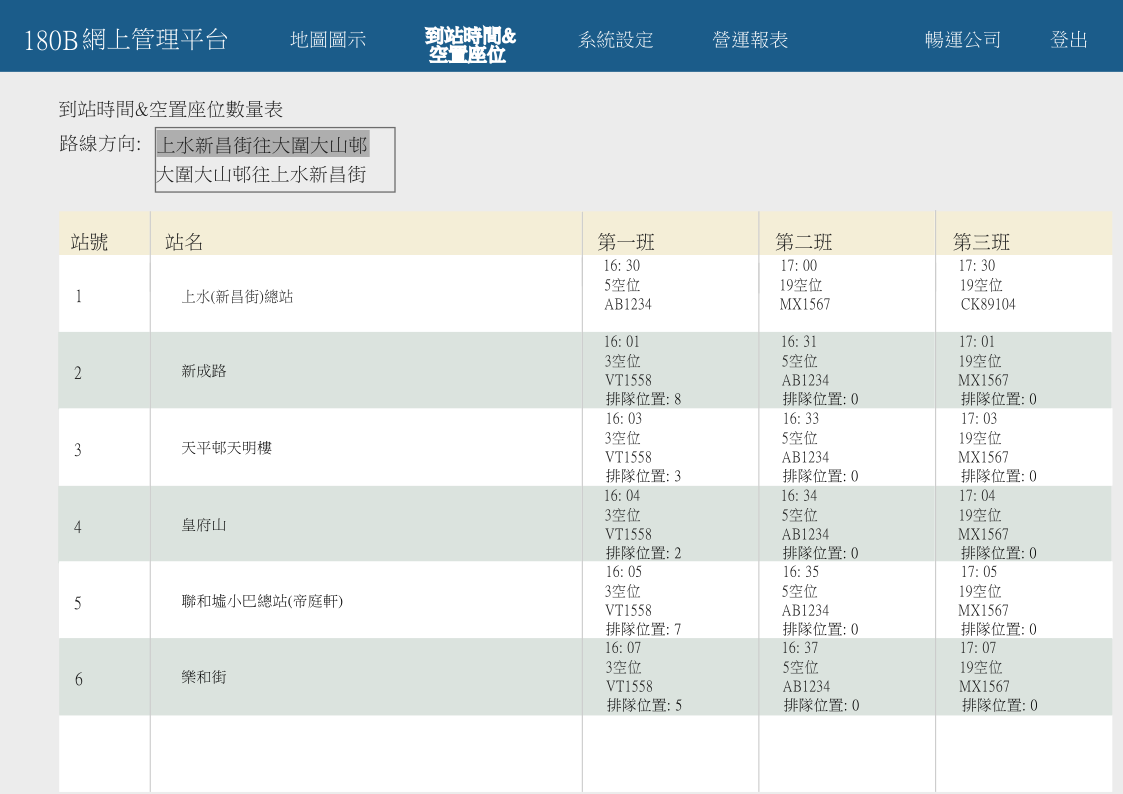The height and width of the screenshot is (794, 1123).
Task: Open the 地圖圖示 menu item
Action: [328, 40]
